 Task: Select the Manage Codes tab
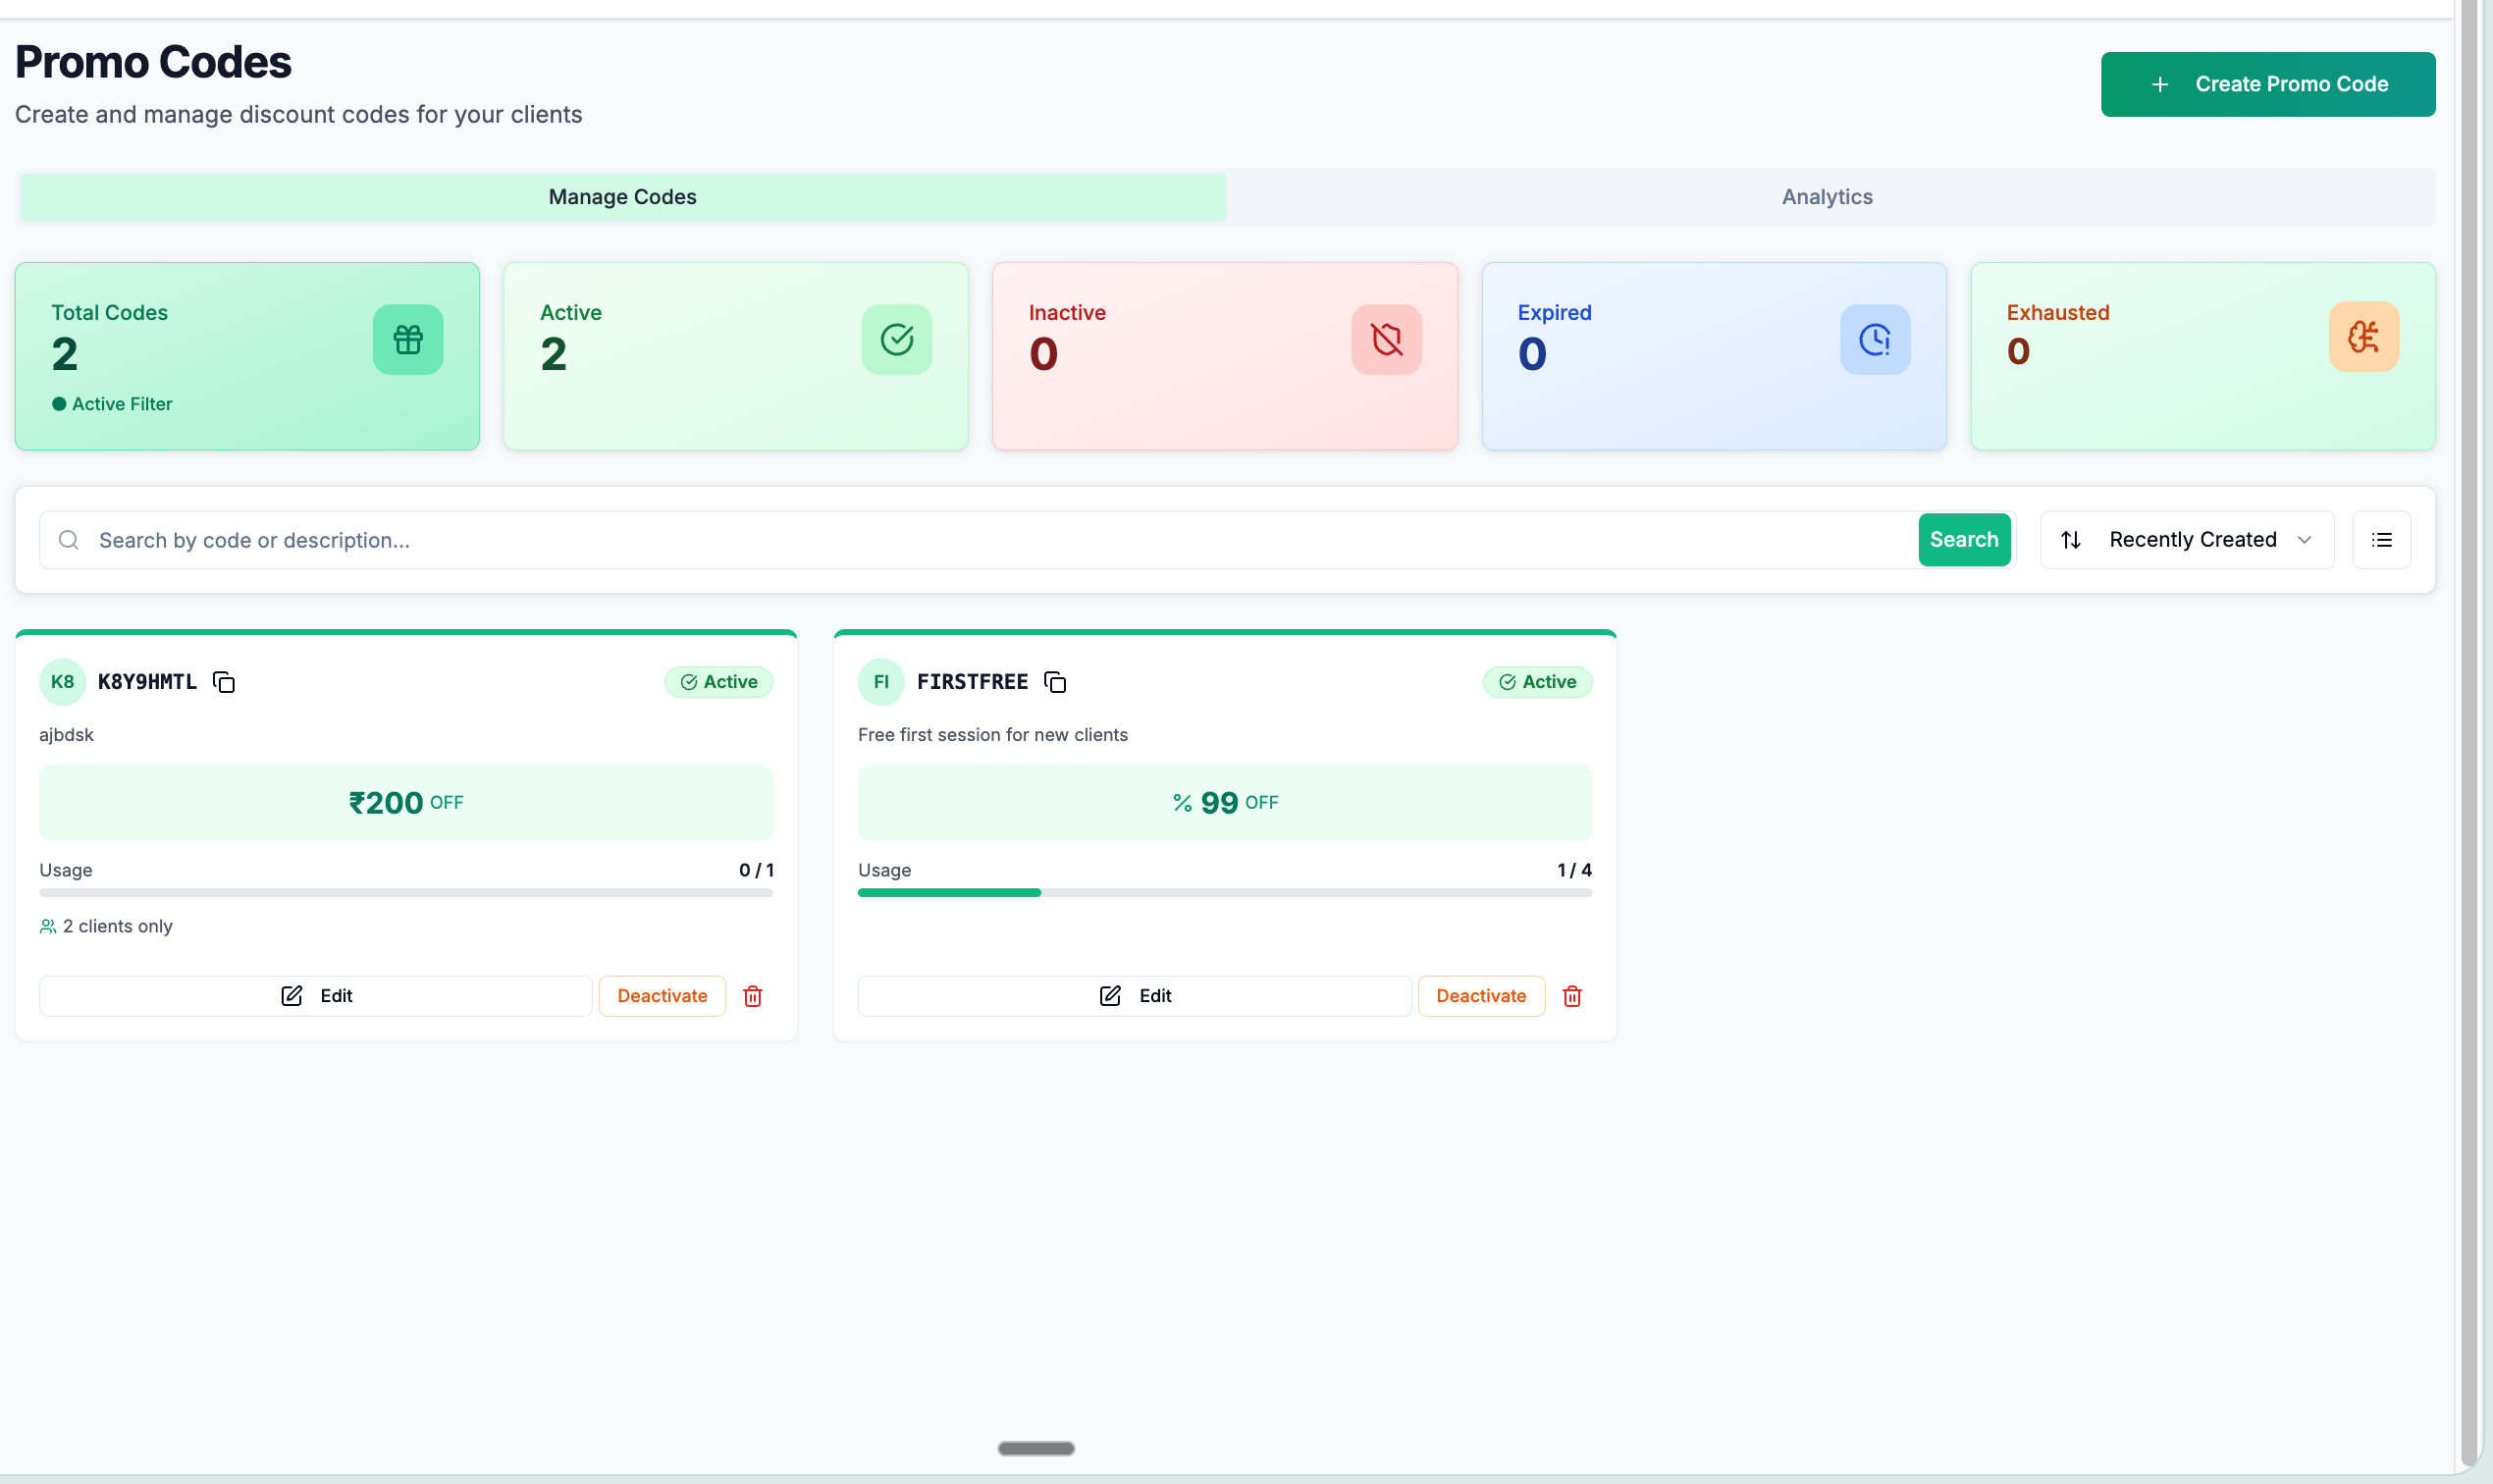coord(622,197)
